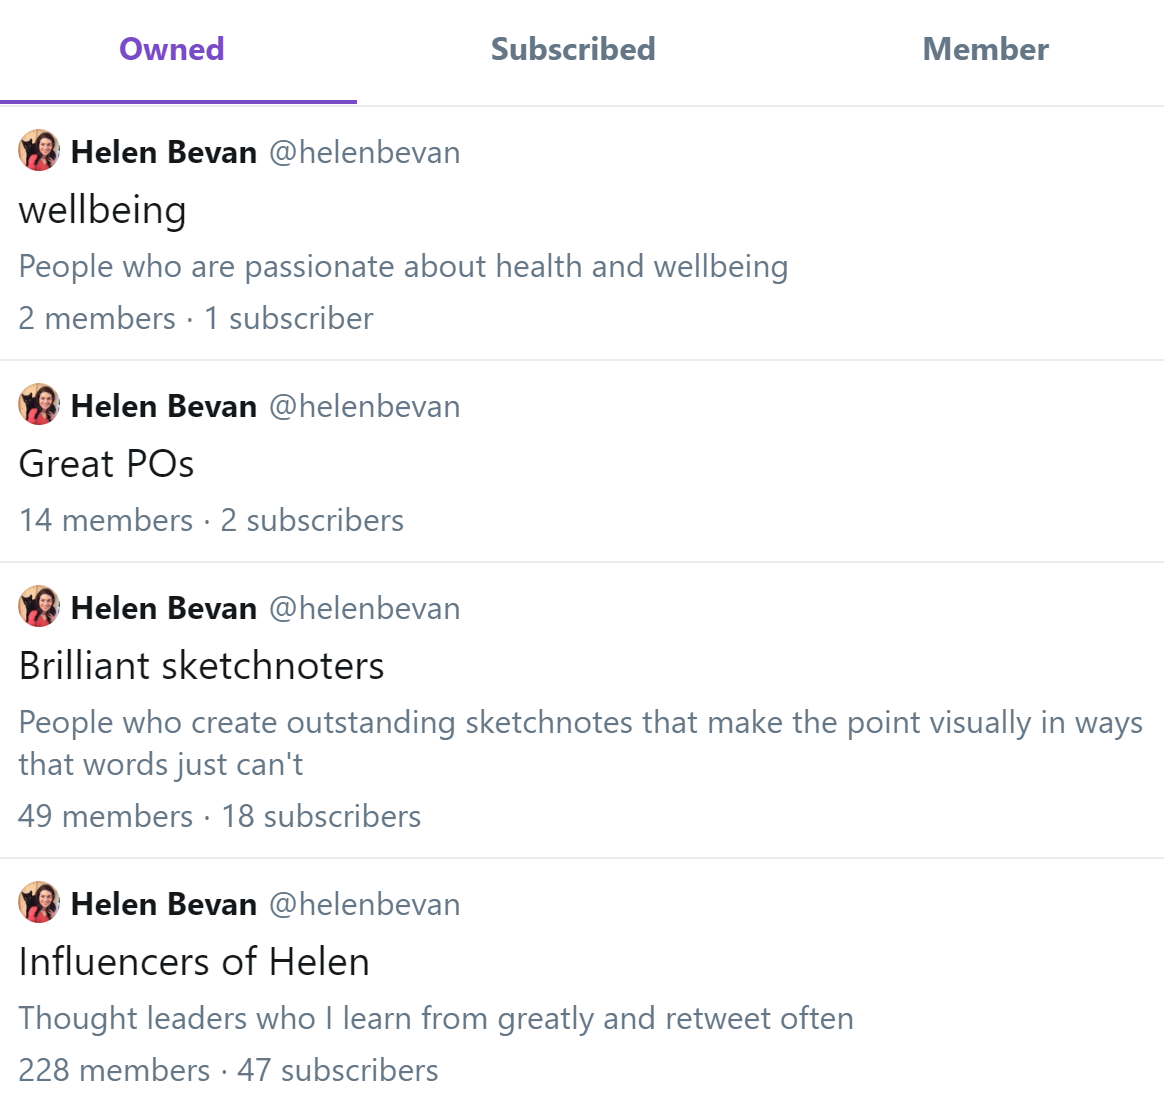This screenshot has height=1102, width=1164.
Task: View 47 subscribers of Influencers of Helen
Action: pos(338,1070)
